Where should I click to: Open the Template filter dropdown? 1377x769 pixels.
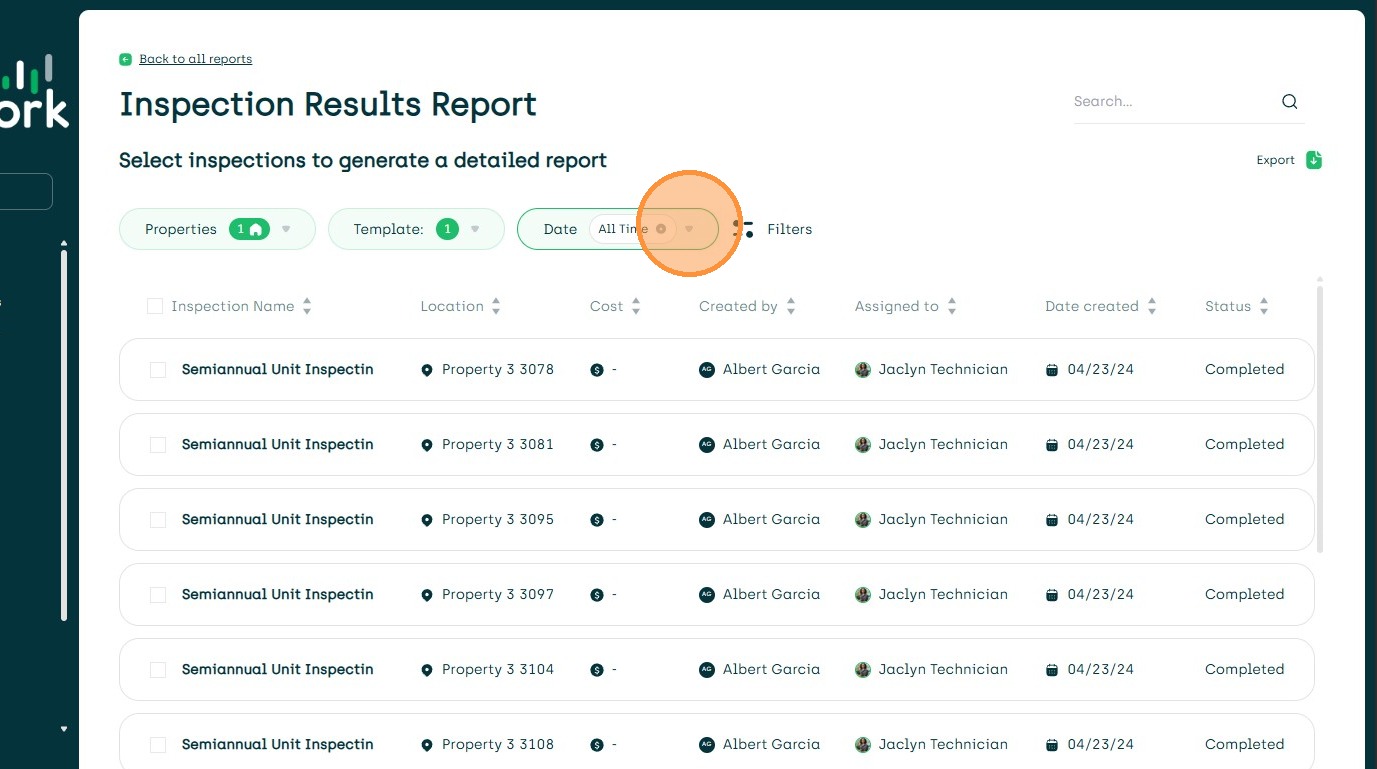[475, 229]
